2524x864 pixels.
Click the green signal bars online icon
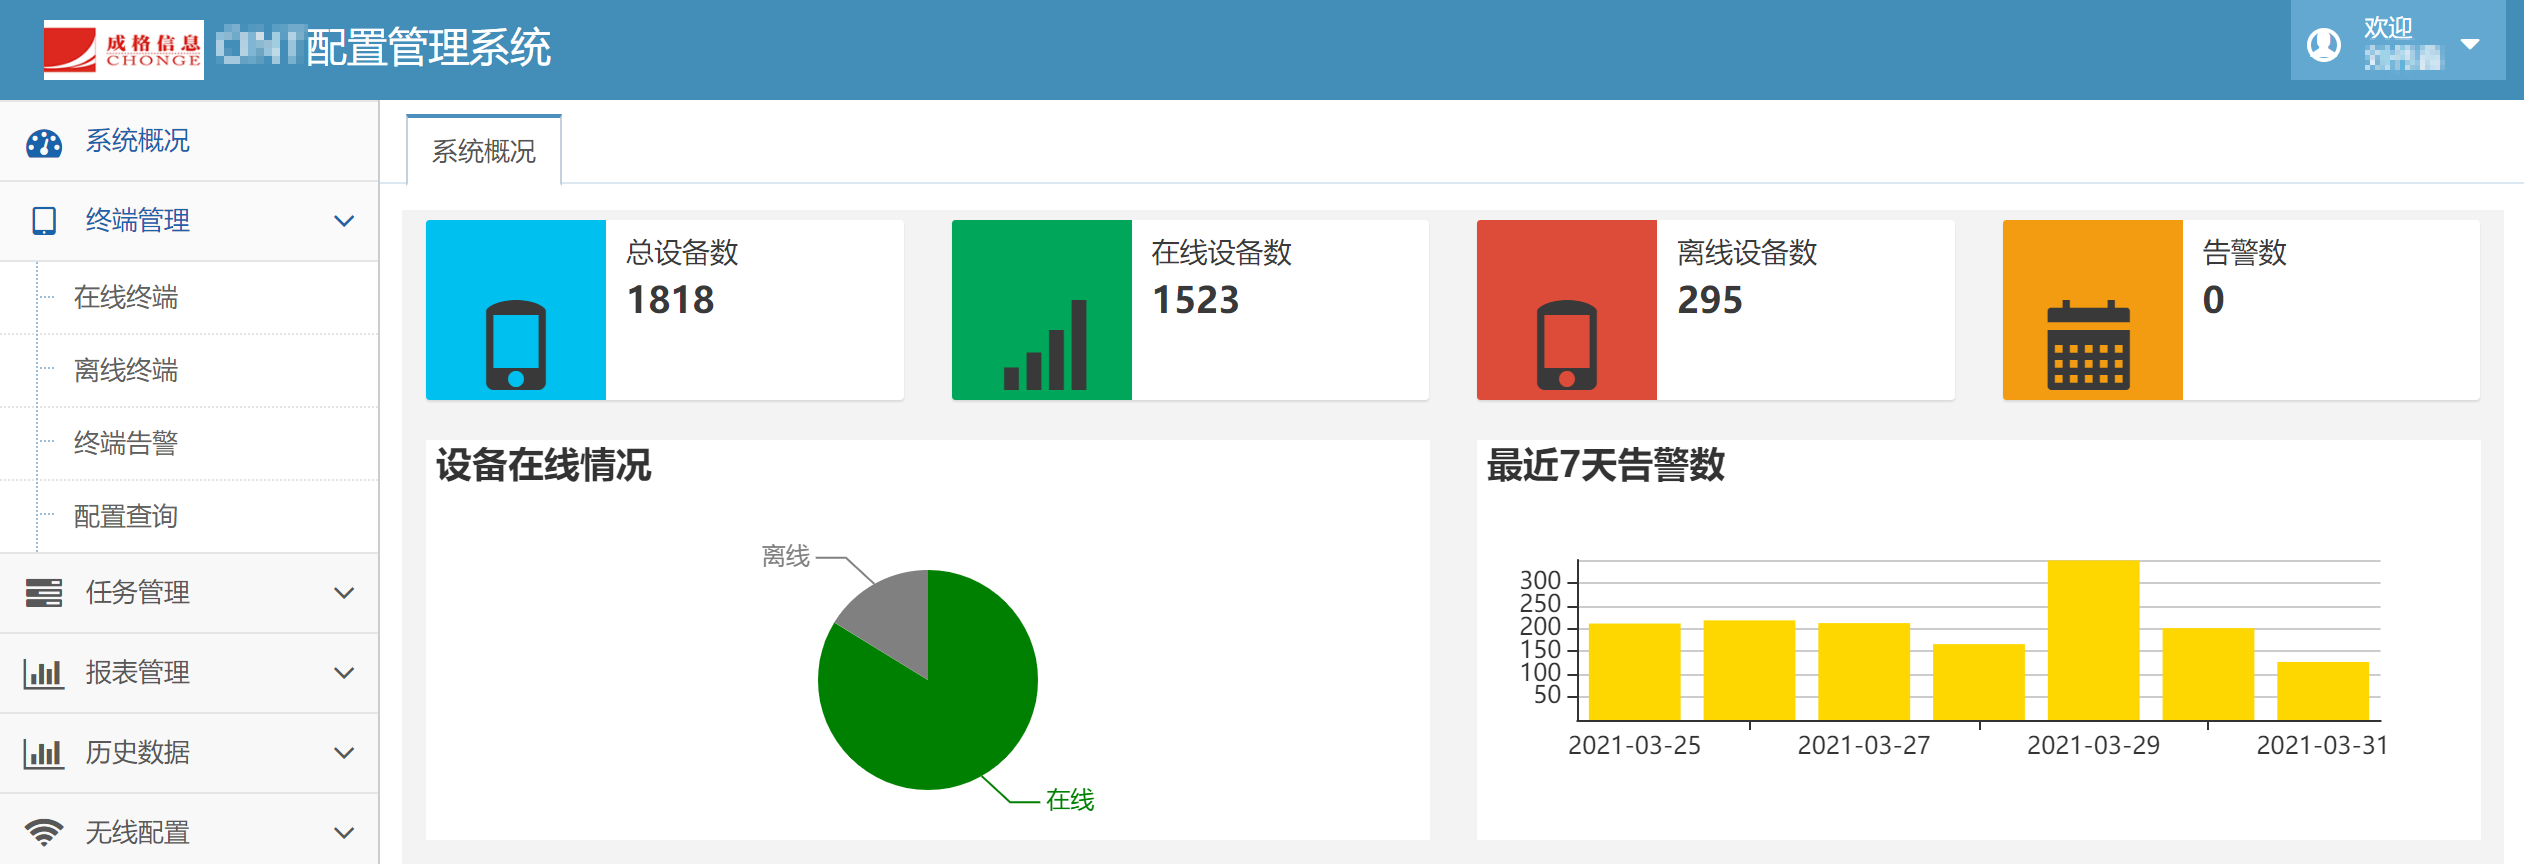pyautogui.click(x=1045, y=344)
